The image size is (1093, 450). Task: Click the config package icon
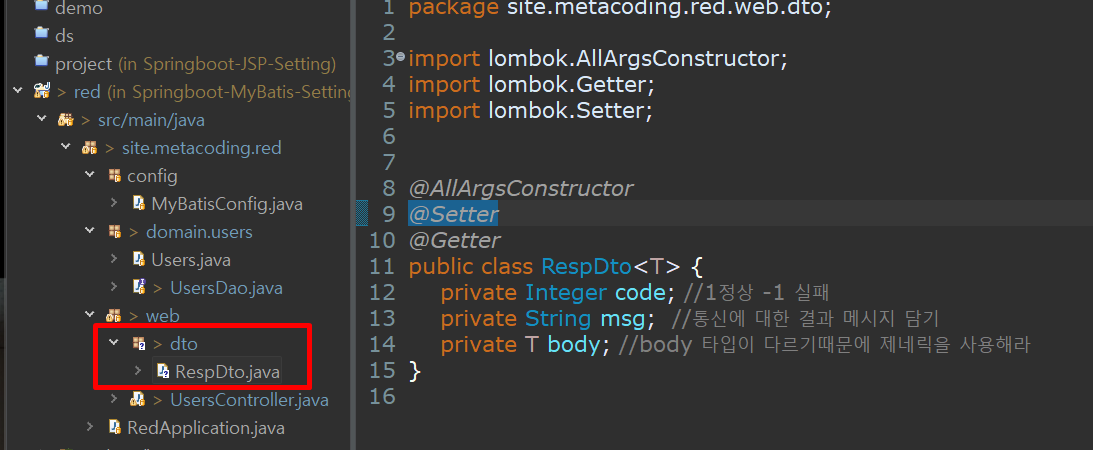coord(115,176)
